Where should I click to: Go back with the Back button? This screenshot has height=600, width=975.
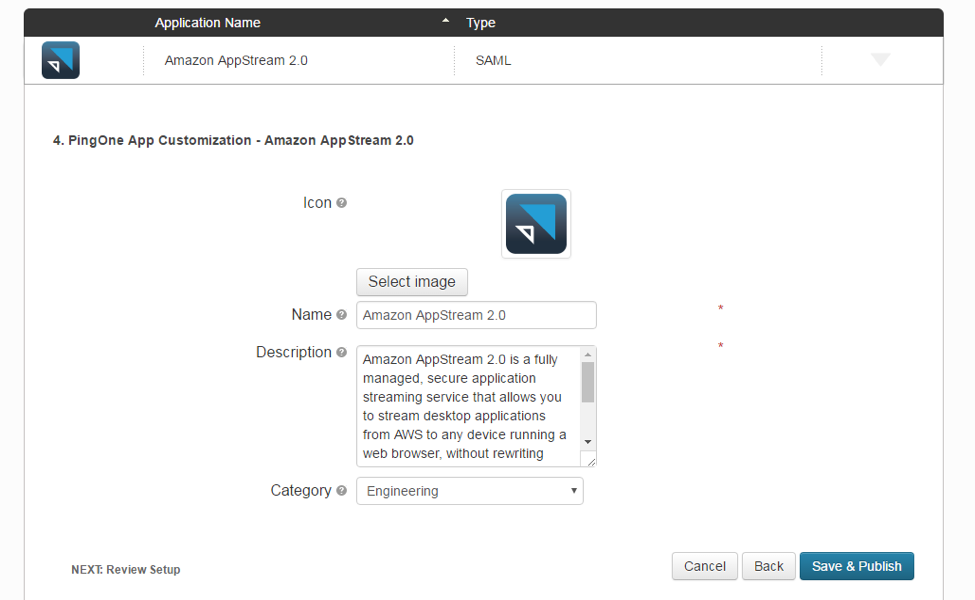[x=768, y=566]
